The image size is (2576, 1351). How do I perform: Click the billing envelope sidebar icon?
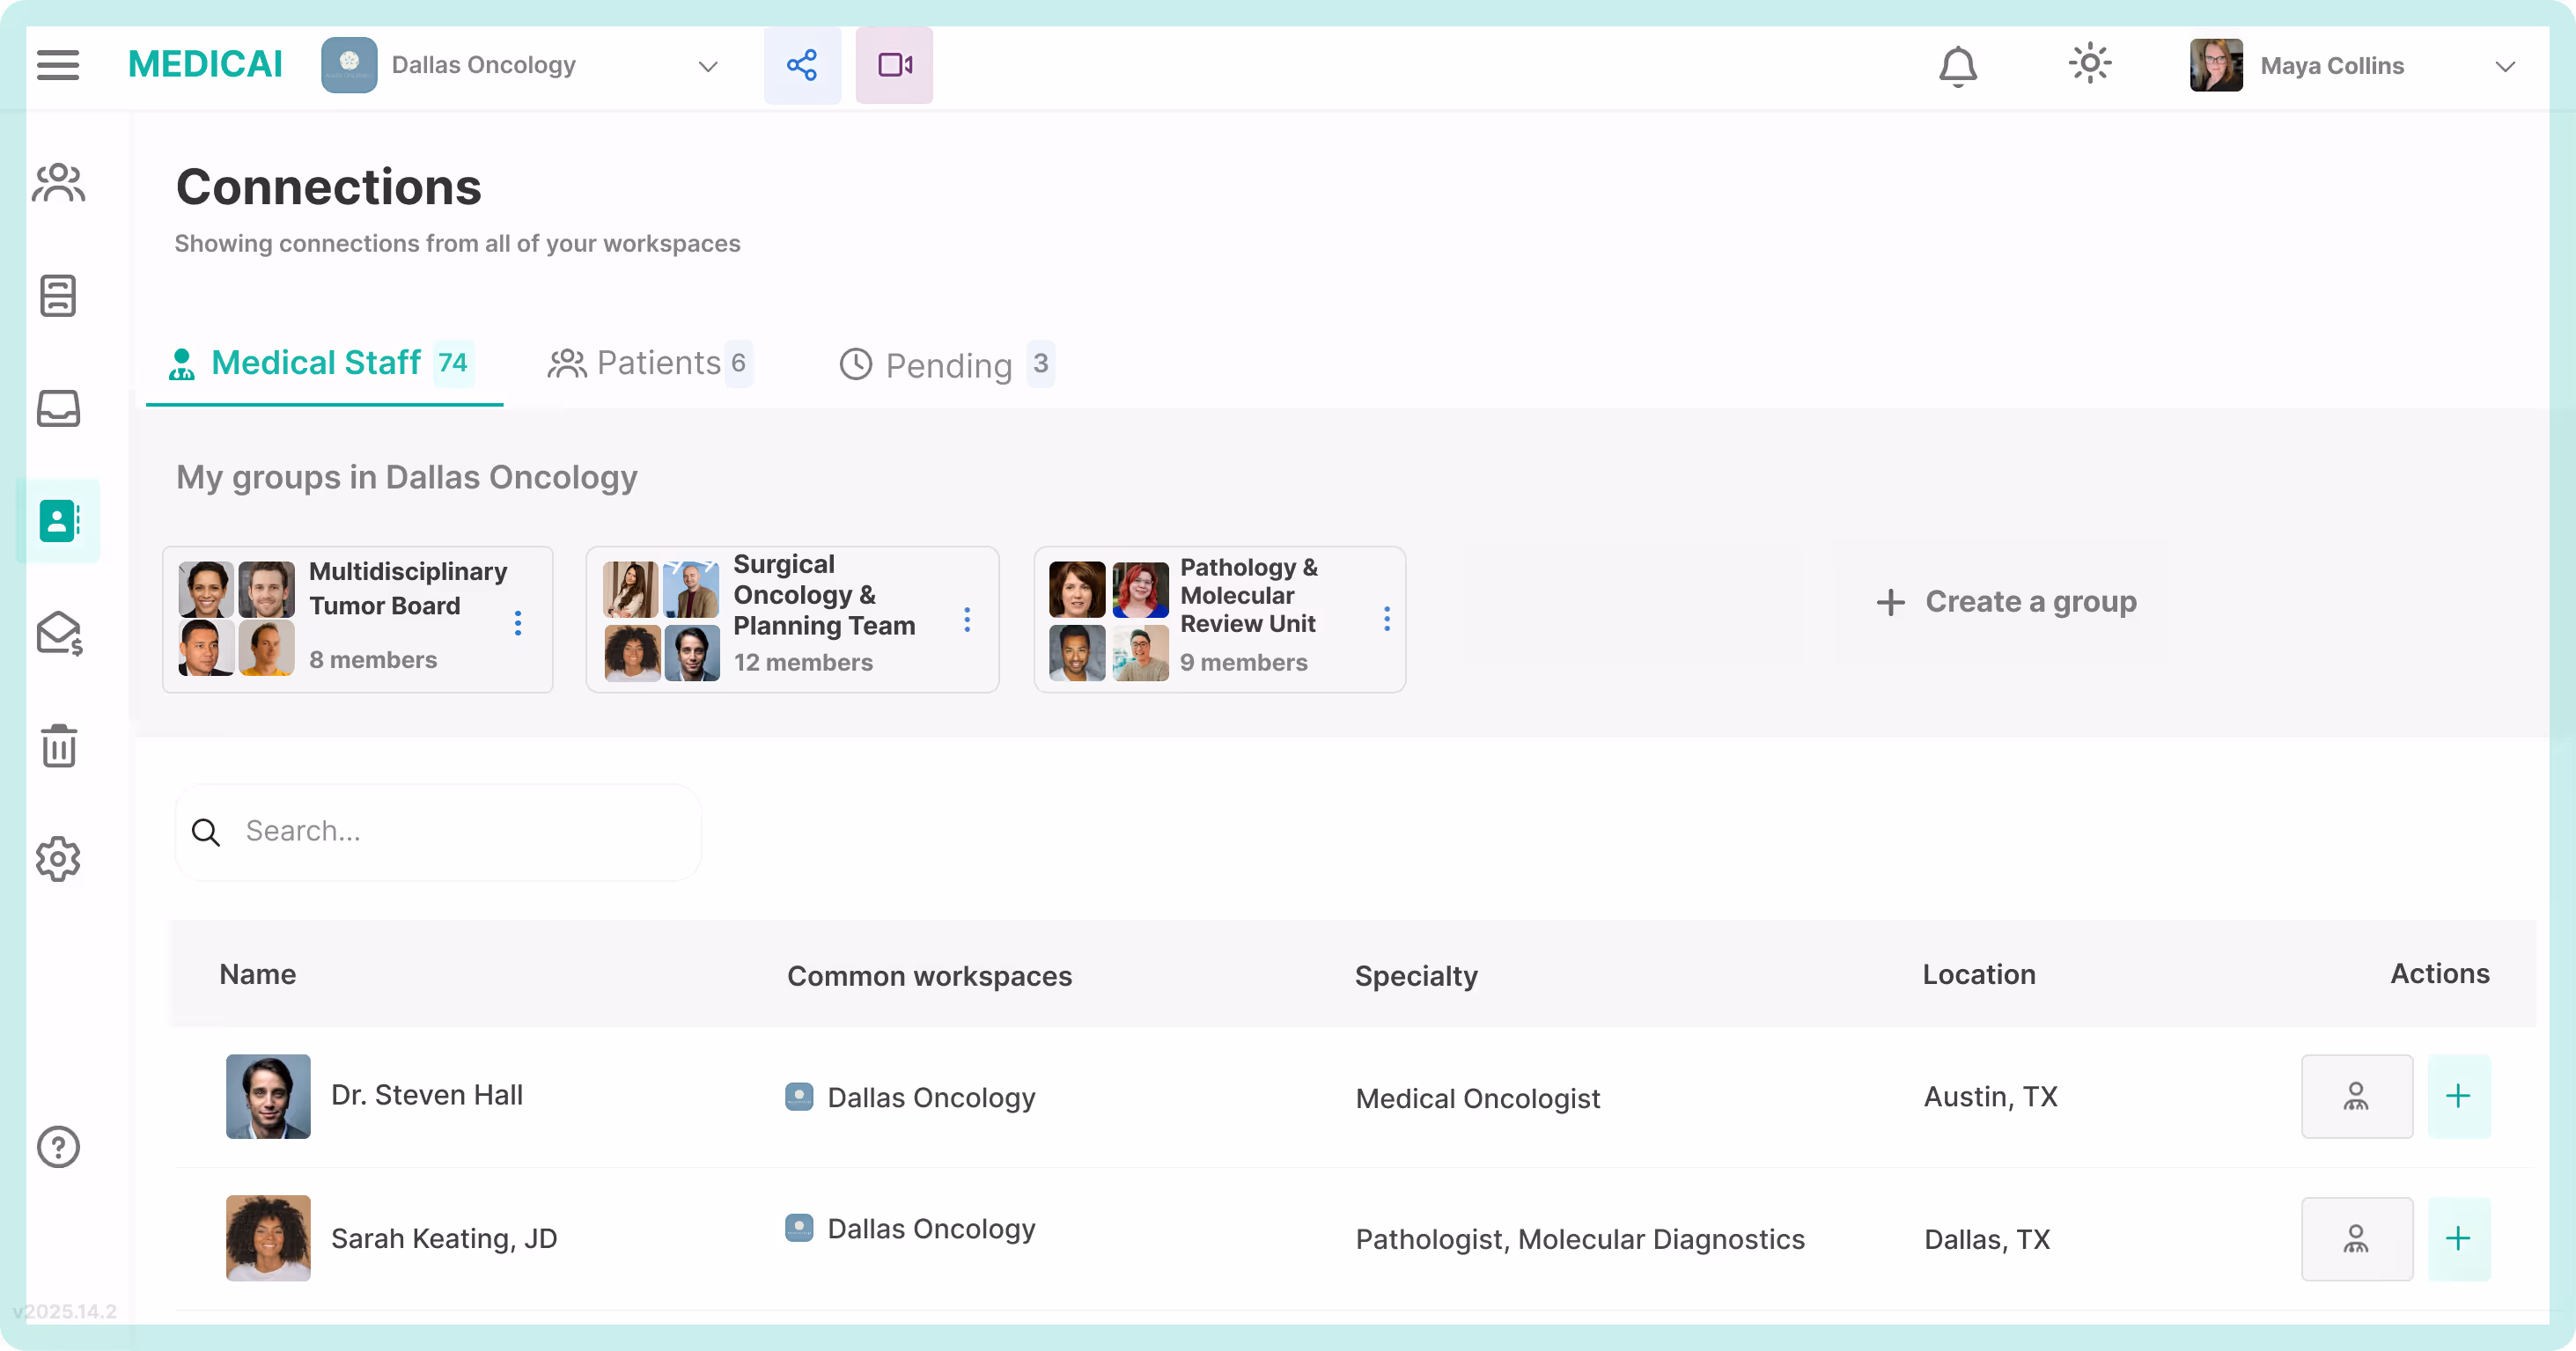click(x=59, y=633)
